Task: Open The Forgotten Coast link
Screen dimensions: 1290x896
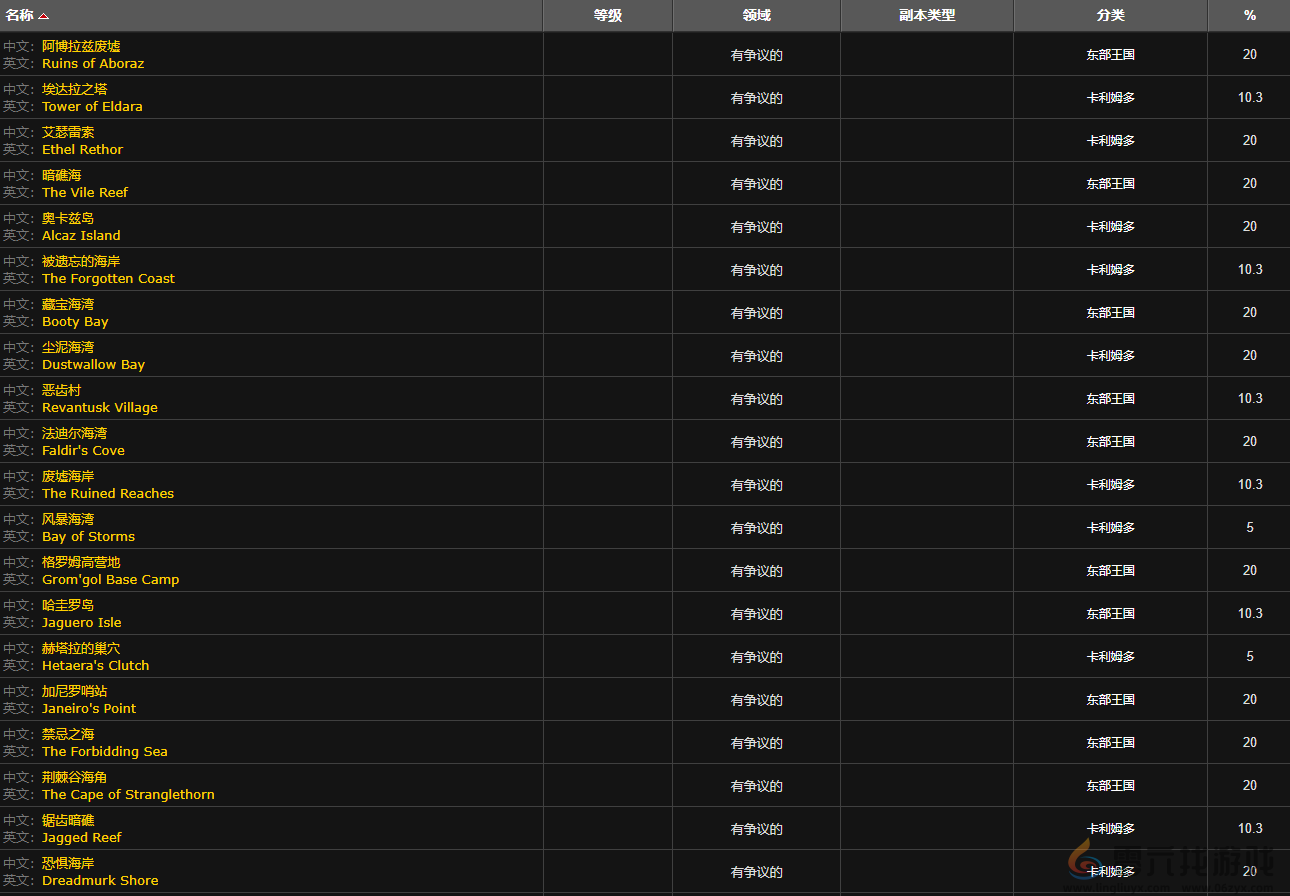Action: pos(108,279)
